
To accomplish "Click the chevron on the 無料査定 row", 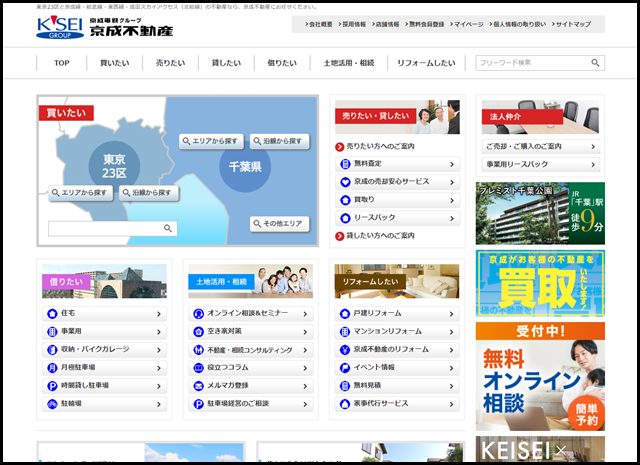I will point(452,164).
